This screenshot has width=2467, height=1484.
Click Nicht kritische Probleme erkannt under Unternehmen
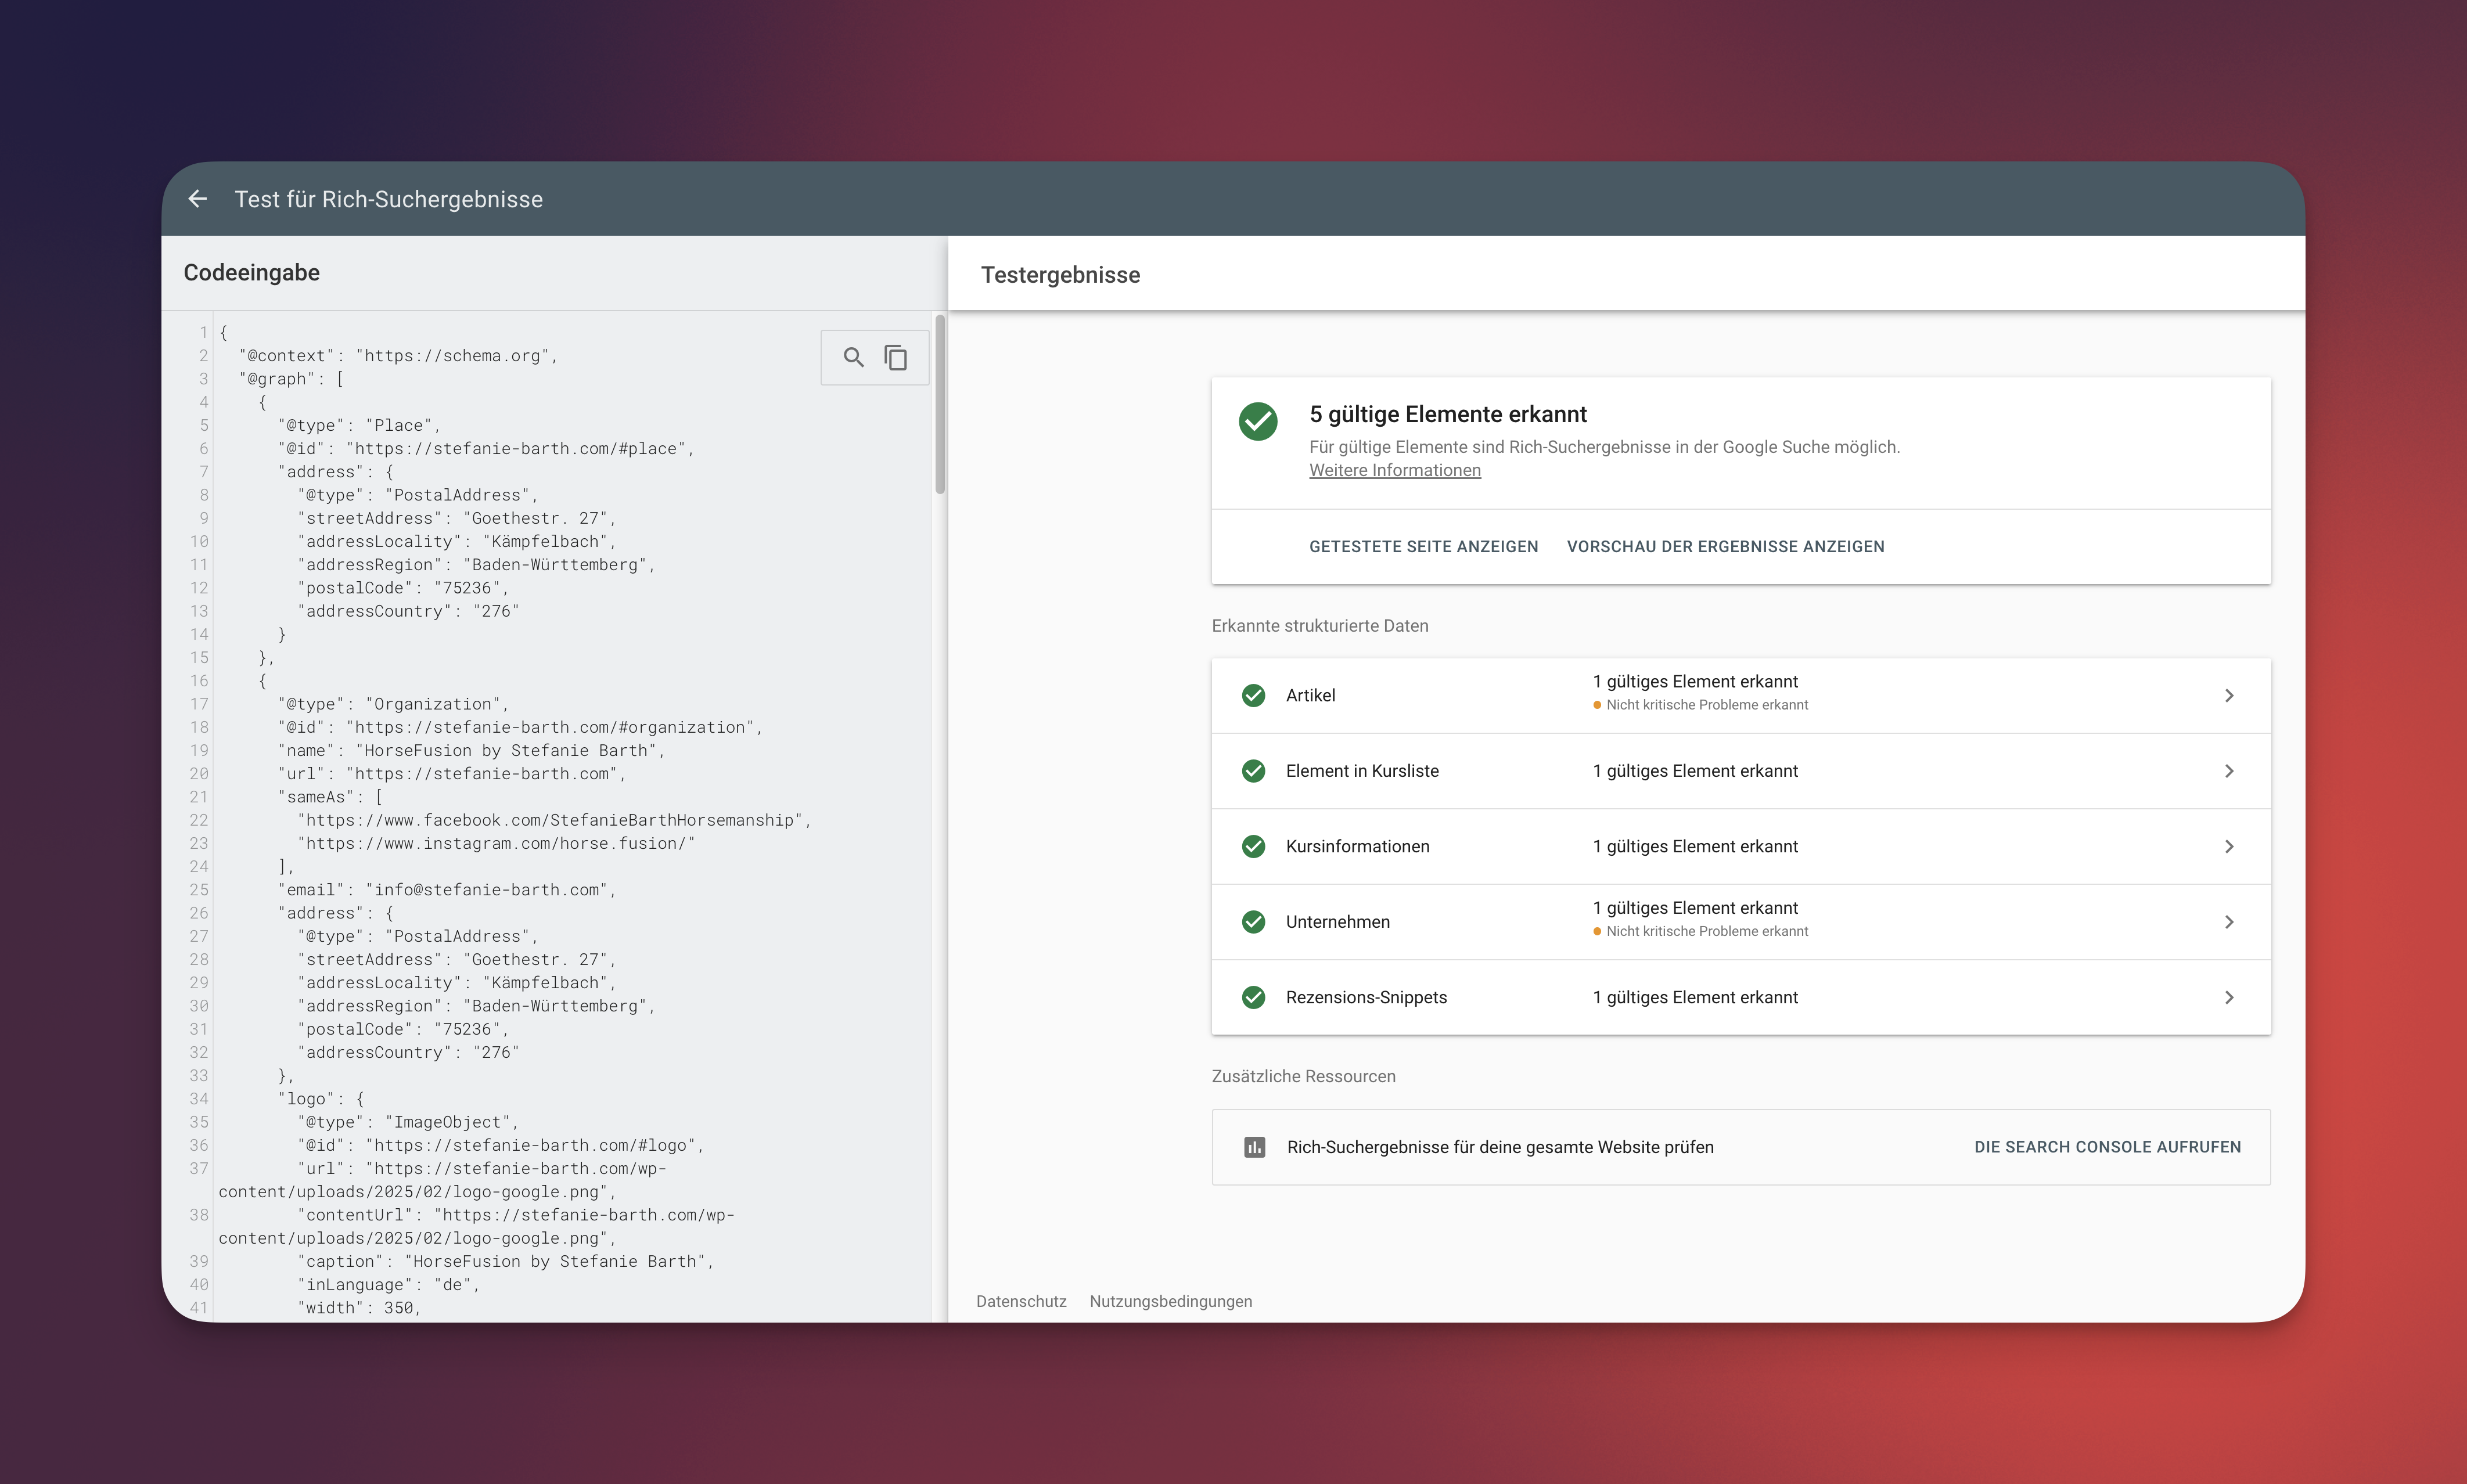point(1706,931)
